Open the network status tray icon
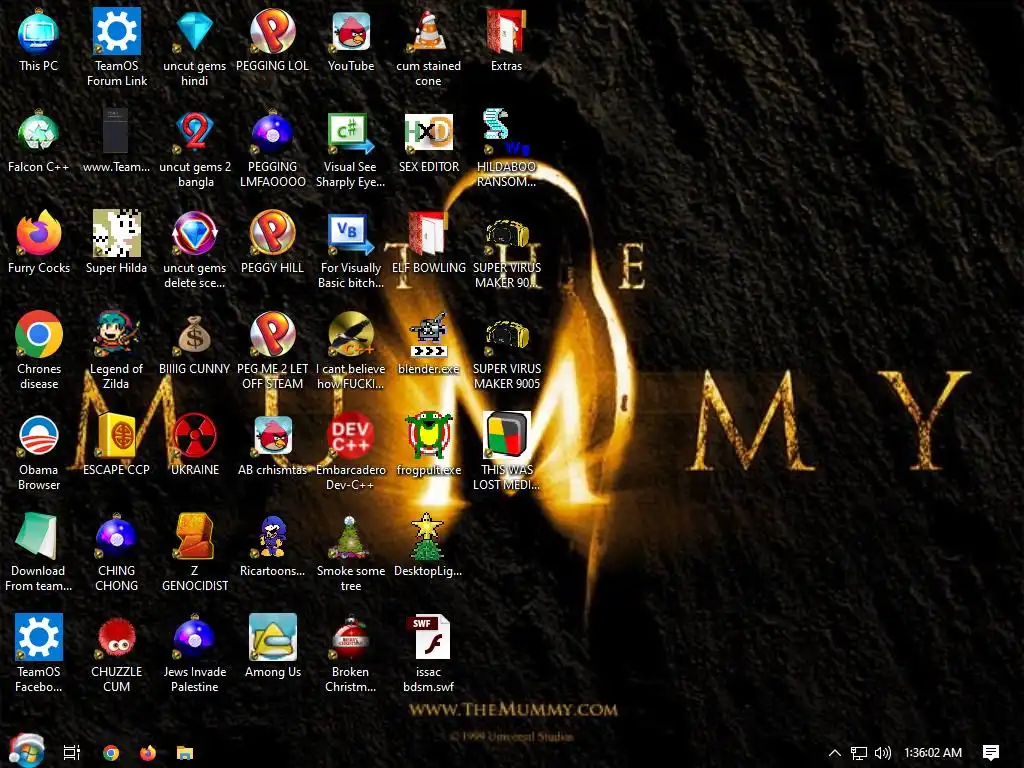Screen dimensions: 1024x768 tap(859, 753)
